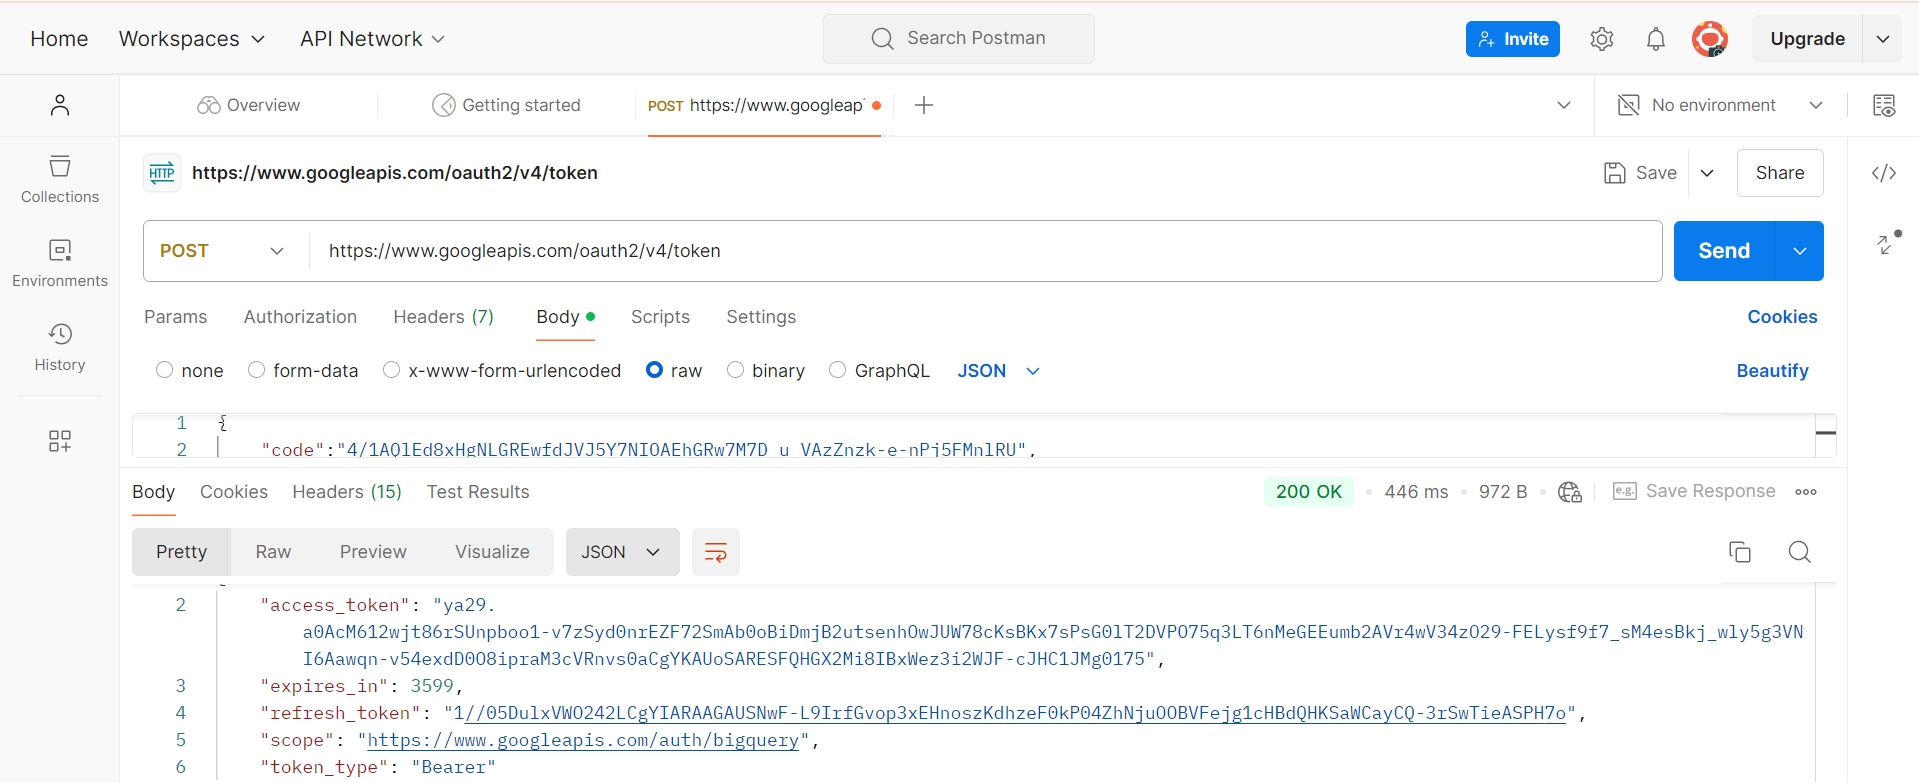Switch to the Authorization tab
The image size is (1919, 783).
[x=300, y=317]
